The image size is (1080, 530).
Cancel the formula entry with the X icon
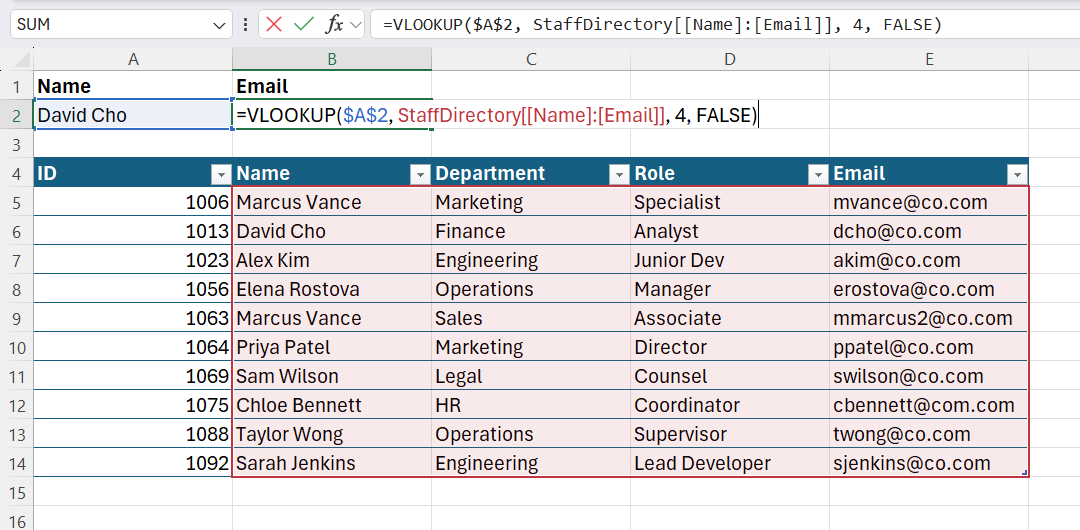pyautogui.click(x=274, y=25)
